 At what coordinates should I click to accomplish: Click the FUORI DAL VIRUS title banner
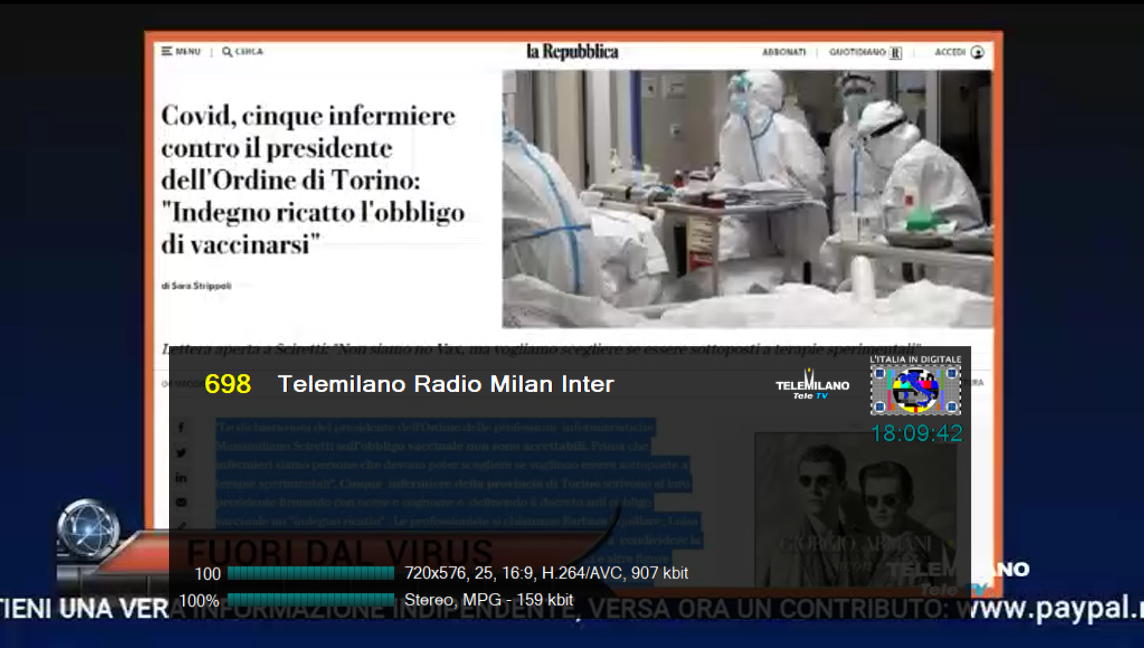[339, 553]
